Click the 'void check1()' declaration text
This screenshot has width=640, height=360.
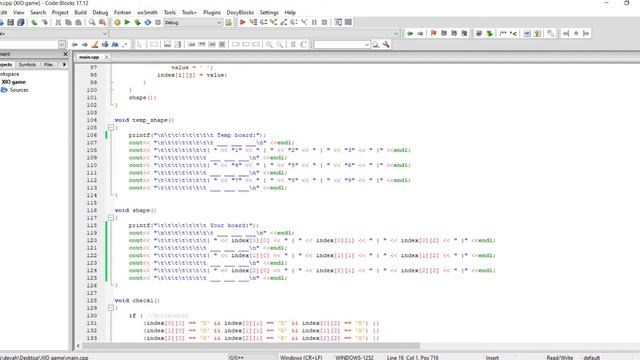point(137,300)
